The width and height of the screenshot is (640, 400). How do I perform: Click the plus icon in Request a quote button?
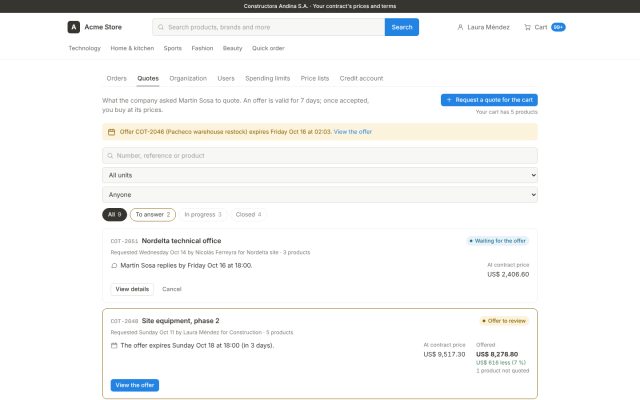pos(449,100)
